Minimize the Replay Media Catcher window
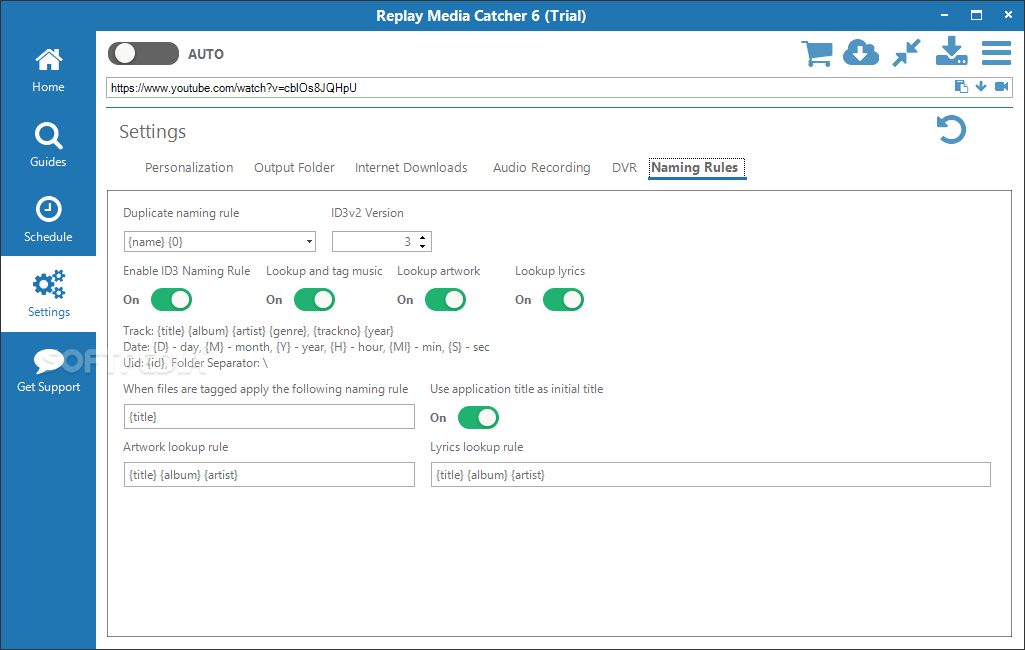The image size is (1025, 650). click(x=945, y=15)
